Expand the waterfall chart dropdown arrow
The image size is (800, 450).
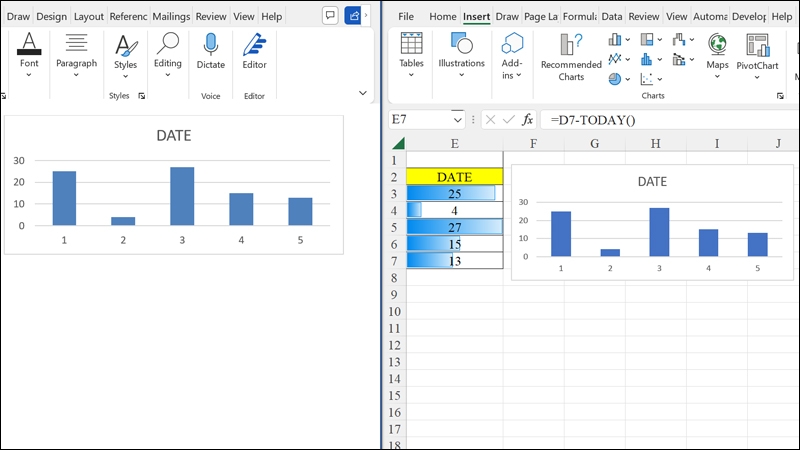[x=692, y=40]
